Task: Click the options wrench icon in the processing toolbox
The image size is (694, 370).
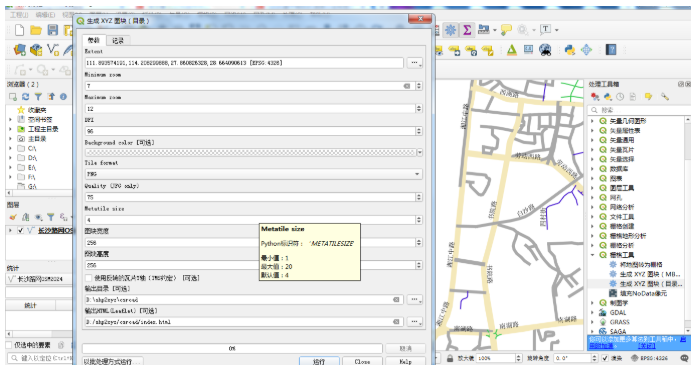Action: coord(665,96)
